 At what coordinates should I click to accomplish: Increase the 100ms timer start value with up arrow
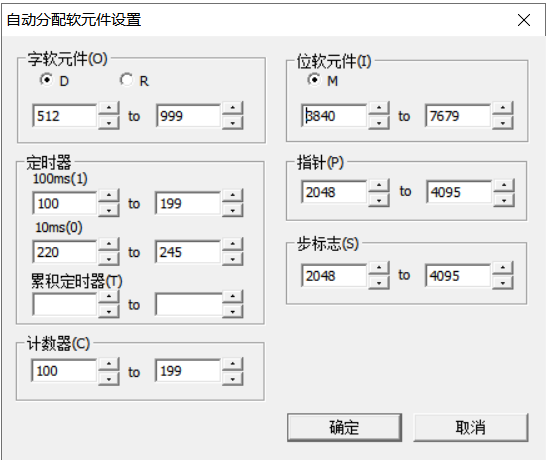109,195
